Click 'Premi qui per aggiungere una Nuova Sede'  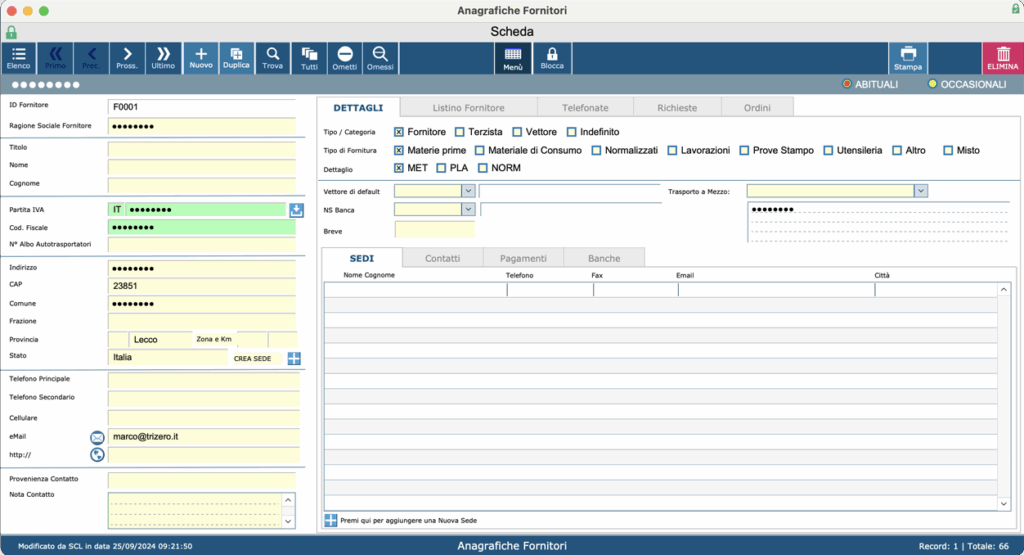click(x=408, y=520)
